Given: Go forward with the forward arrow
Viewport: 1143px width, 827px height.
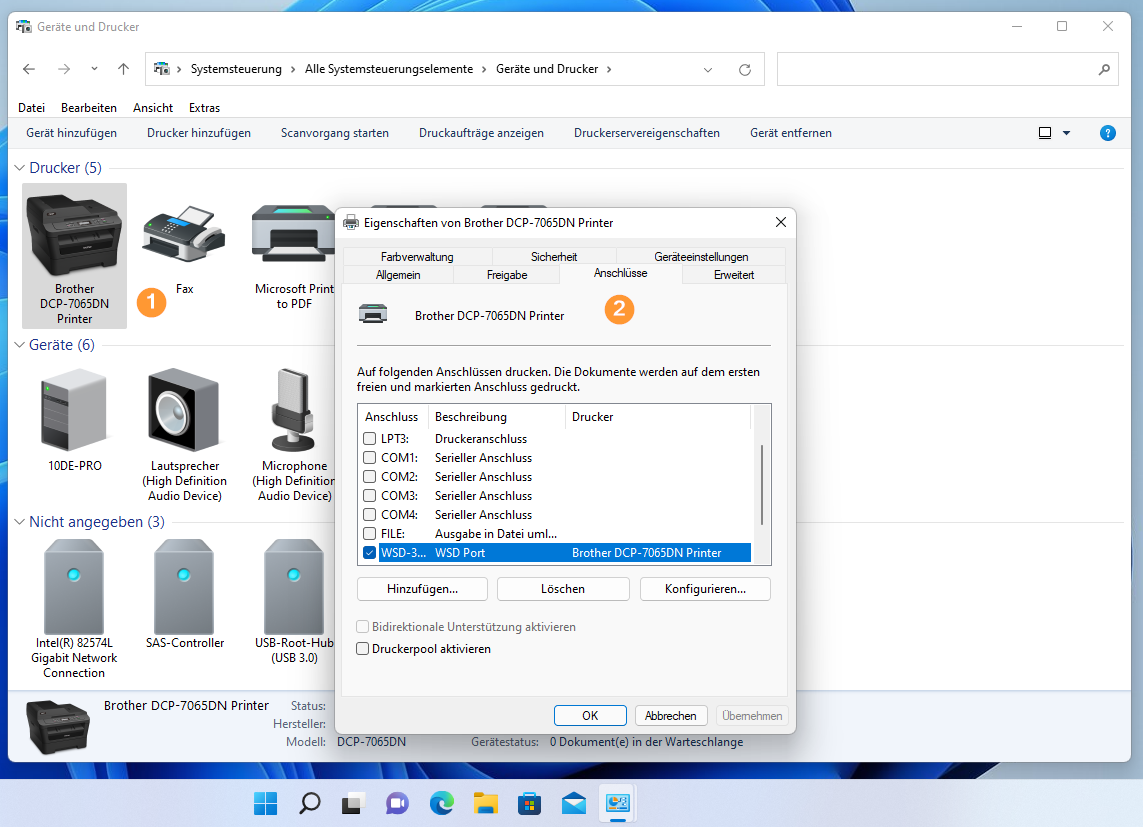Looking at the screenshot, I should click(64, 69).
